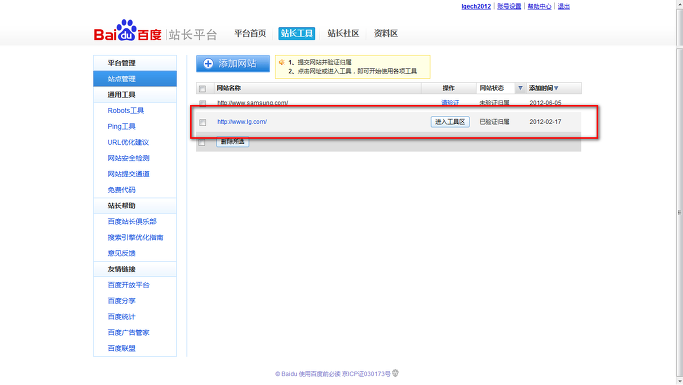Open the 百度开放平台 link

pyautogui.click(x=128, y=285)
